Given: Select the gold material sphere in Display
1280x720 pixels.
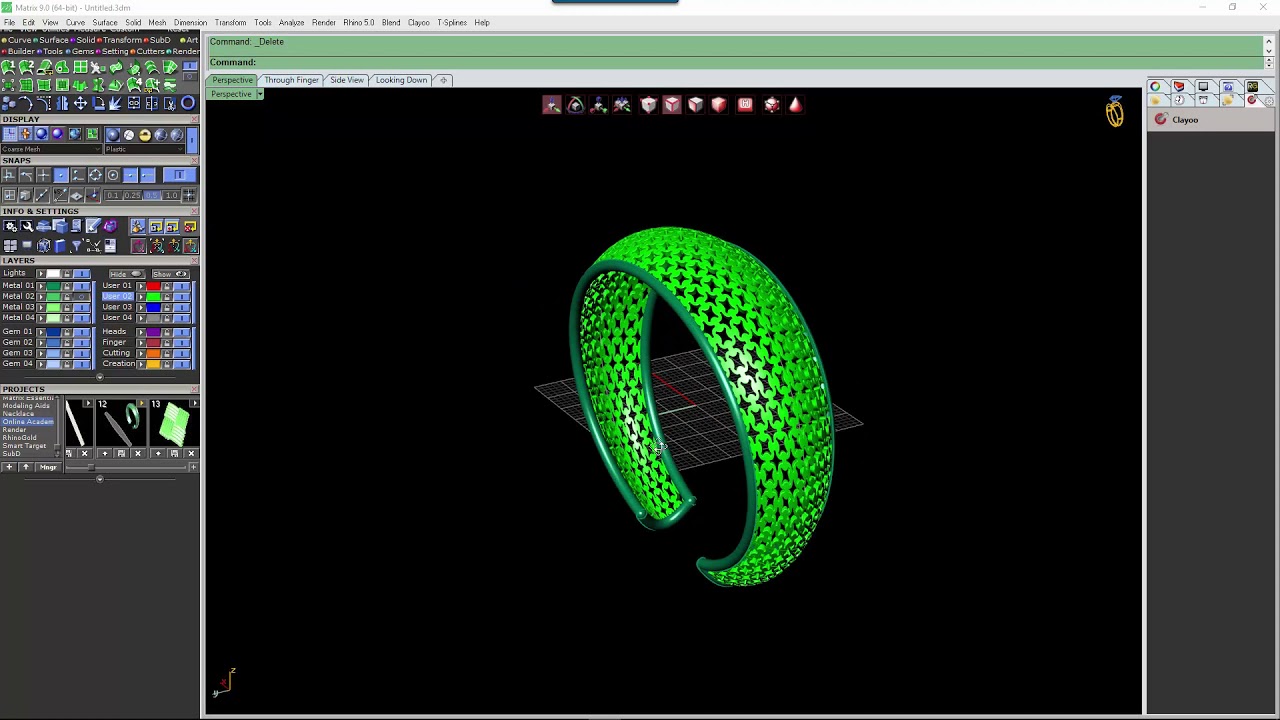Looking at the screenshot, I should (145, 135).
